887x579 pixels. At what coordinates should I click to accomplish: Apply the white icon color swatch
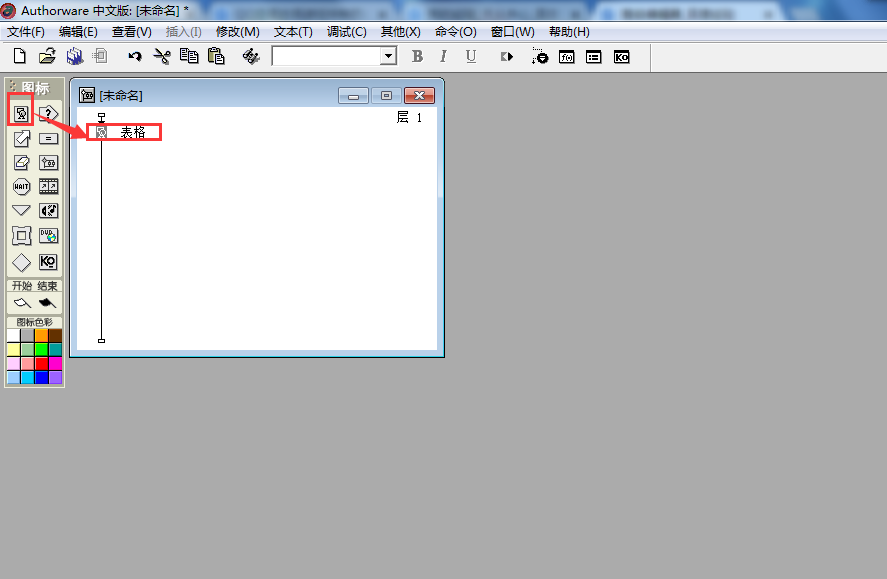point(14,336)
